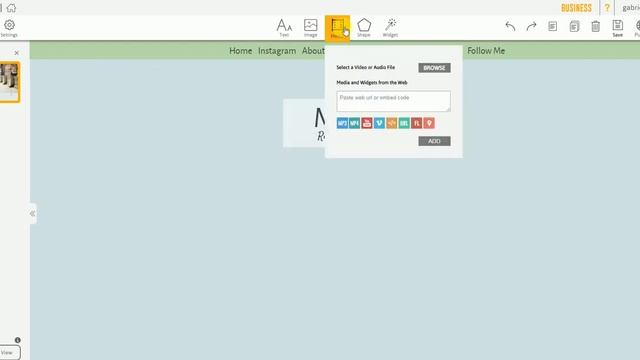
Task: Select the Home menu item
Action: [240, 51]
